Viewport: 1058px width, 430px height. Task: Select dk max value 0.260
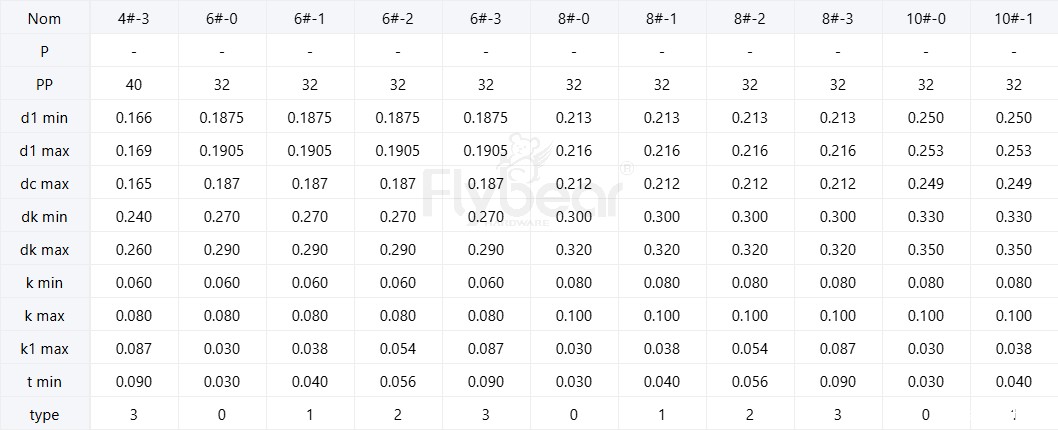point(134,250)
